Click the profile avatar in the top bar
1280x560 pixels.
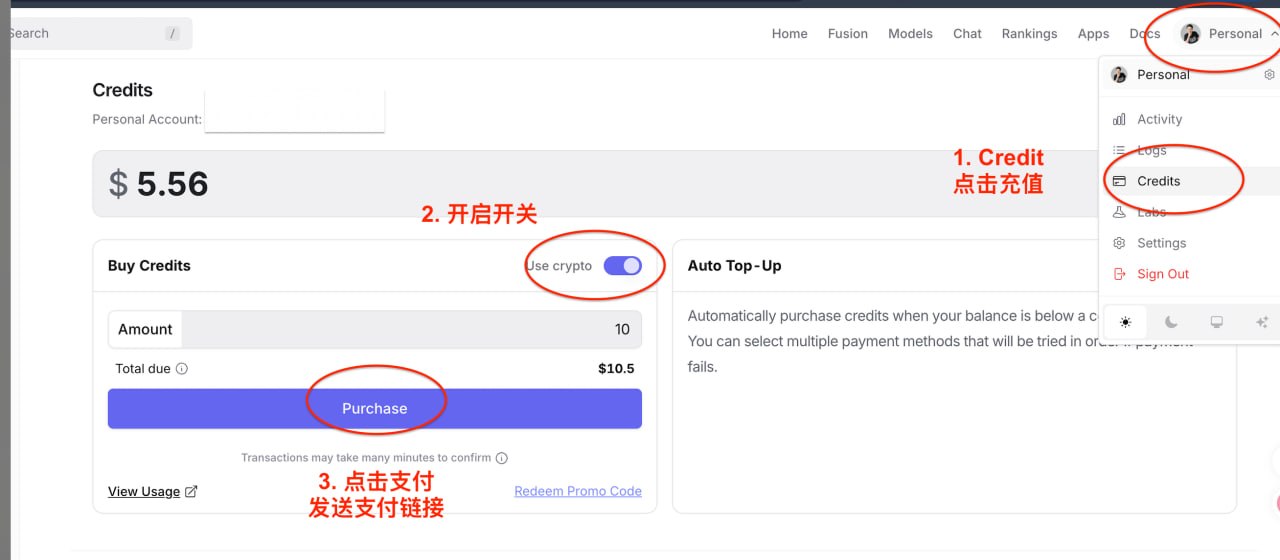tap(1190, 33)
